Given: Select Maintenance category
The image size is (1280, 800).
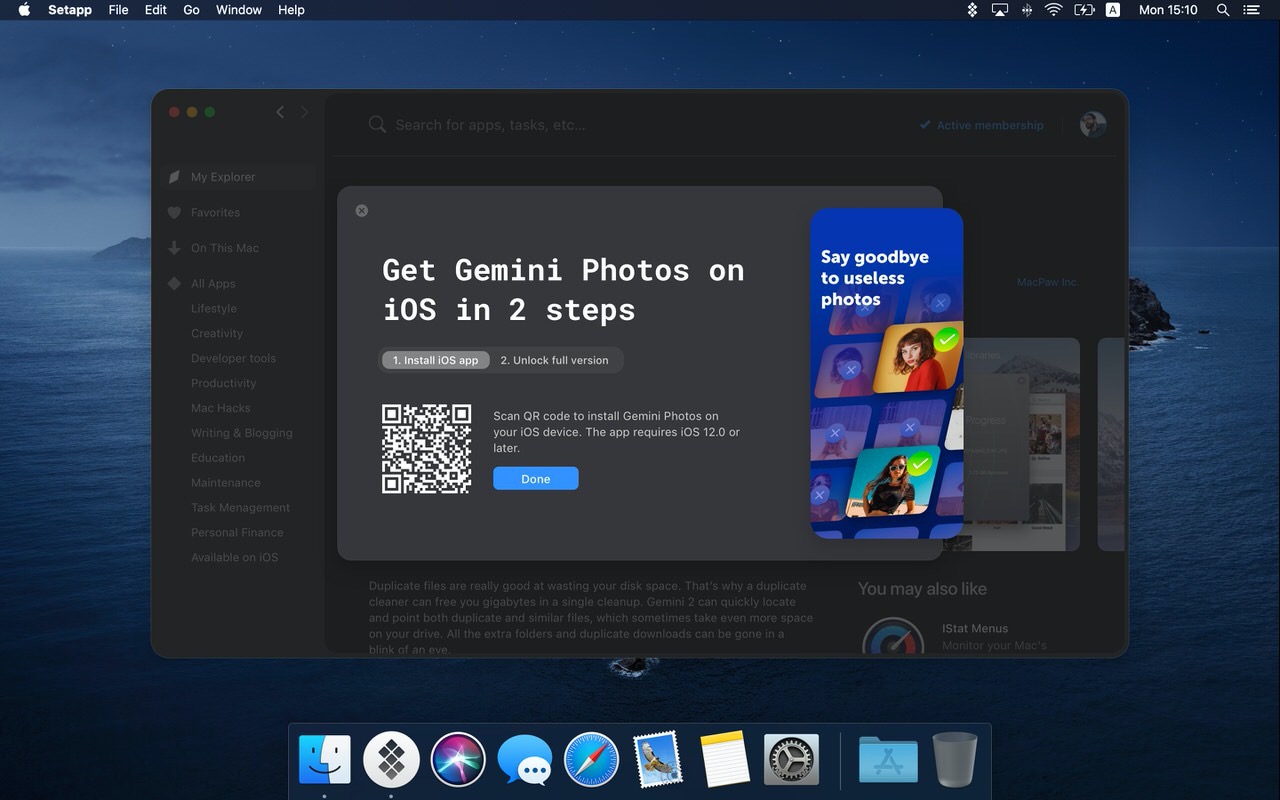Looking at the screenshot, I should 226,483.
